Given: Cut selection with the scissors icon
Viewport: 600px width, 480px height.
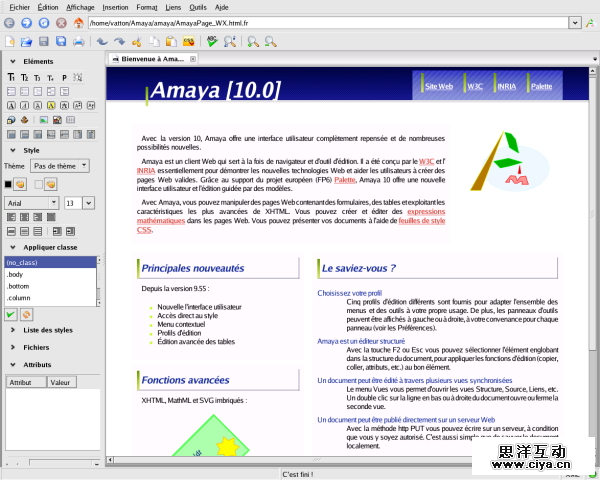Looking at the screenshot, I should (x=137, y=41).
